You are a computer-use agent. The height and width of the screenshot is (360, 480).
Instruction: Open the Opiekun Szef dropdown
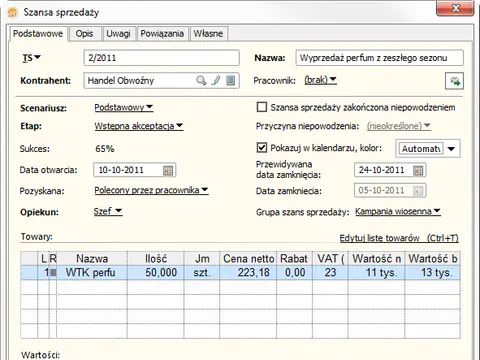[108, 211]
